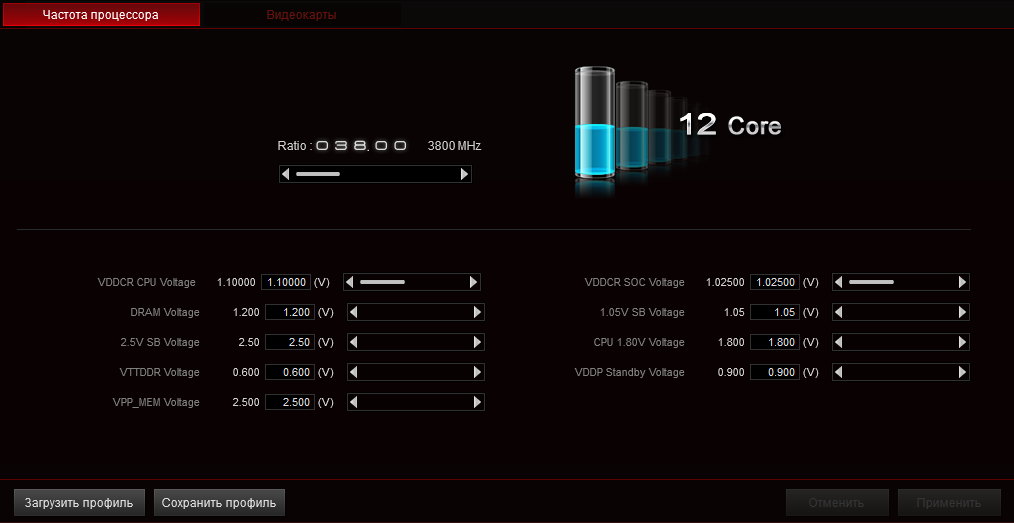1014x523 pixels.
Task: Click the VPP_MEM Voltage 2.500 input box
Action: (290, 402)
